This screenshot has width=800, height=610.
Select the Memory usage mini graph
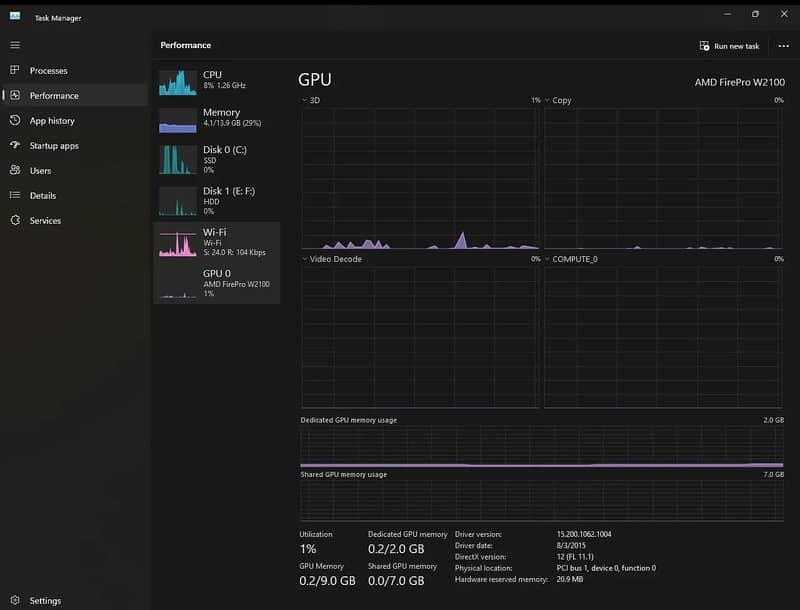pos(178,120)
